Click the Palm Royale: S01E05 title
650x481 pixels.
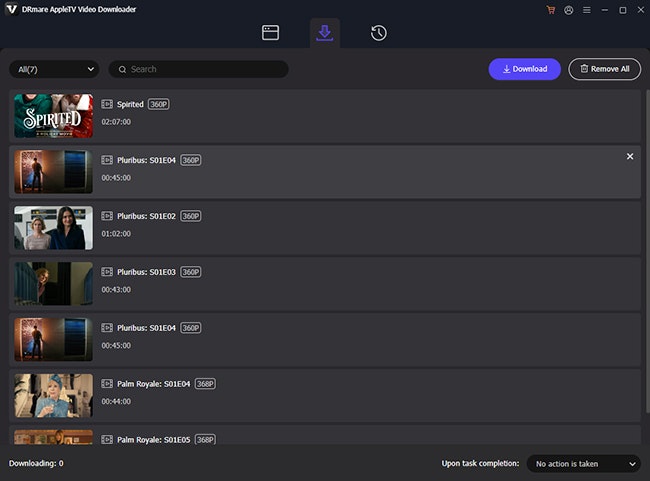coord(153,440)
